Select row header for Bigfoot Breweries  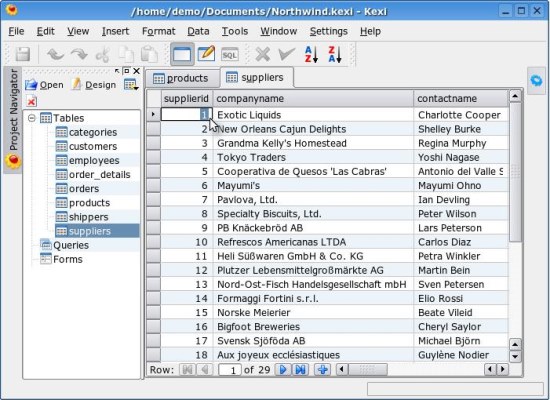pos(153,327)
